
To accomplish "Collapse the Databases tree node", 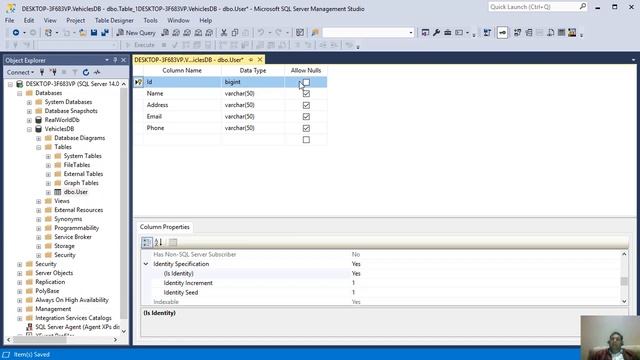I will tap(20, 93).
